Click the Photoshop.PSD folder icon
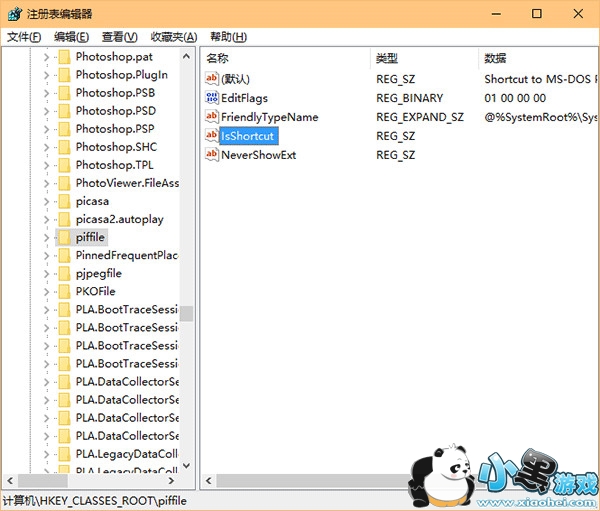Screen dimensions: 600x511 [x=64, y=111]
